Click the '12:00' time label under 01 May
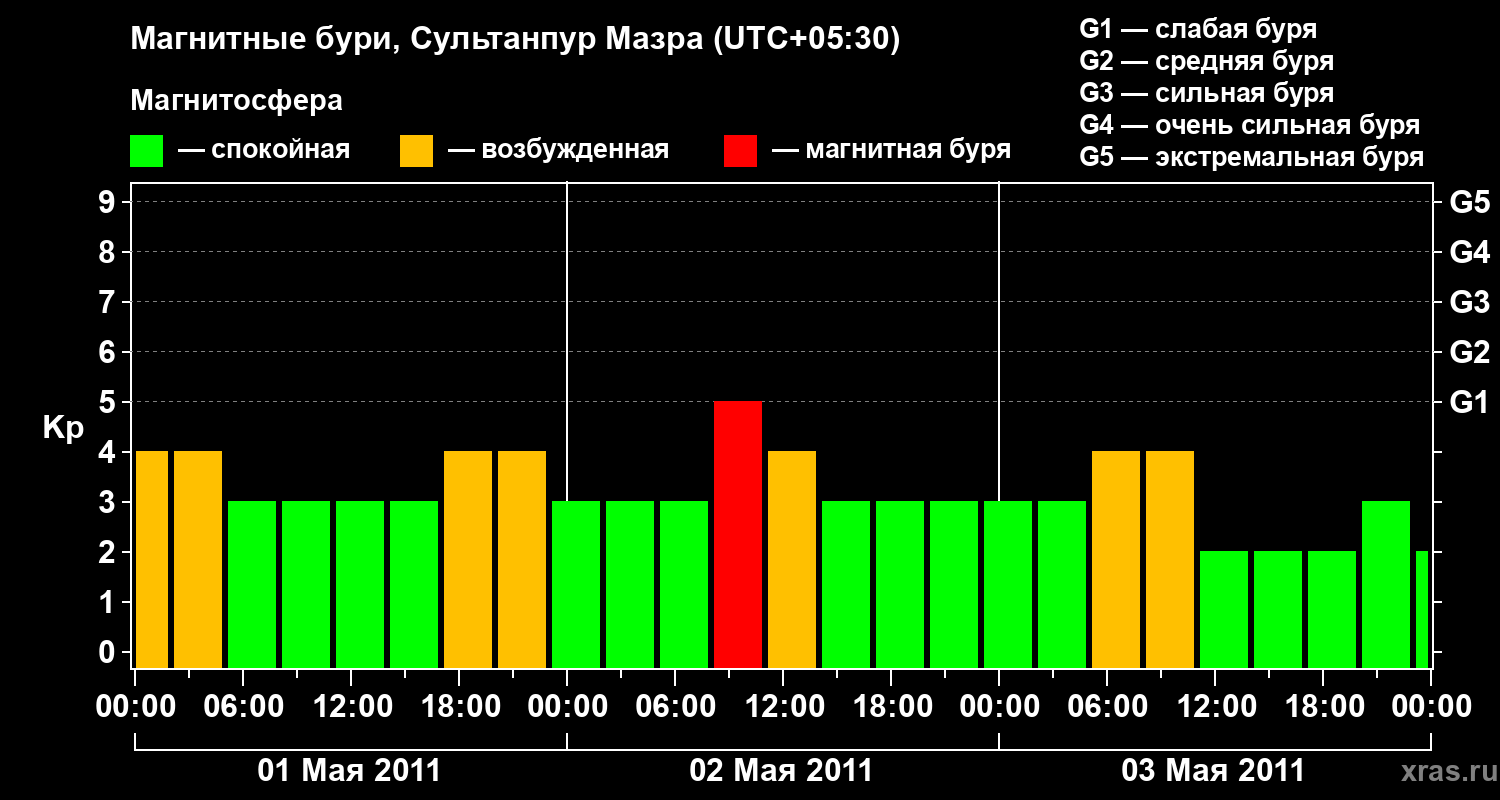Image resolution: width=1500 pixels, height=800 pixels. pos(352,706)
